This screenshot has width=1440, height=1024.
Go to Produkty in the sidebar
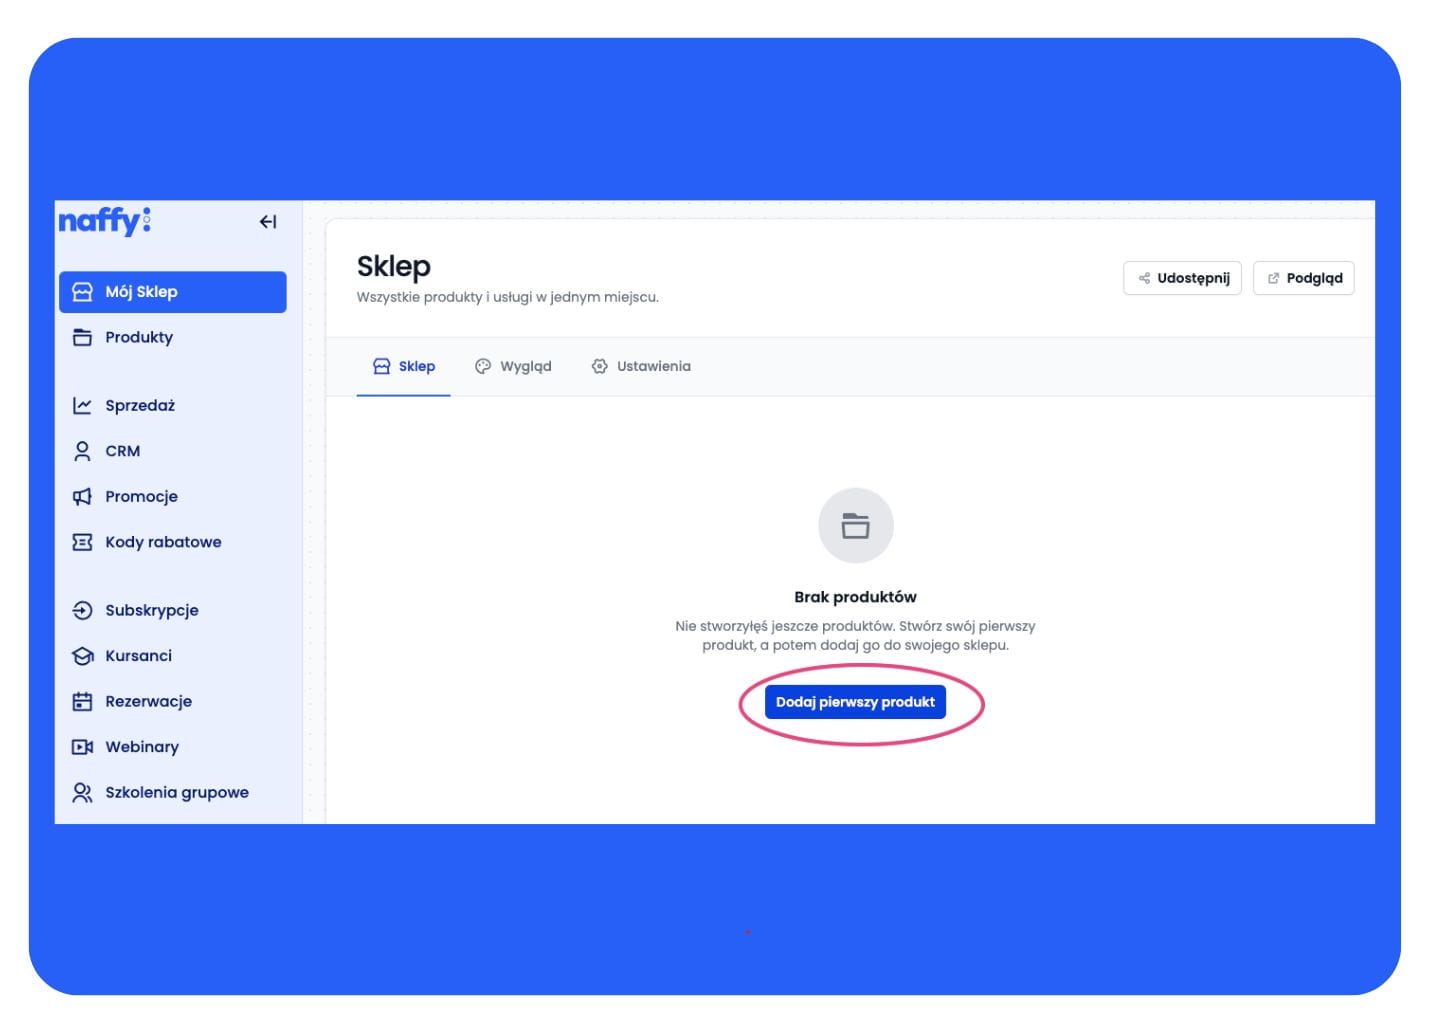138,337
